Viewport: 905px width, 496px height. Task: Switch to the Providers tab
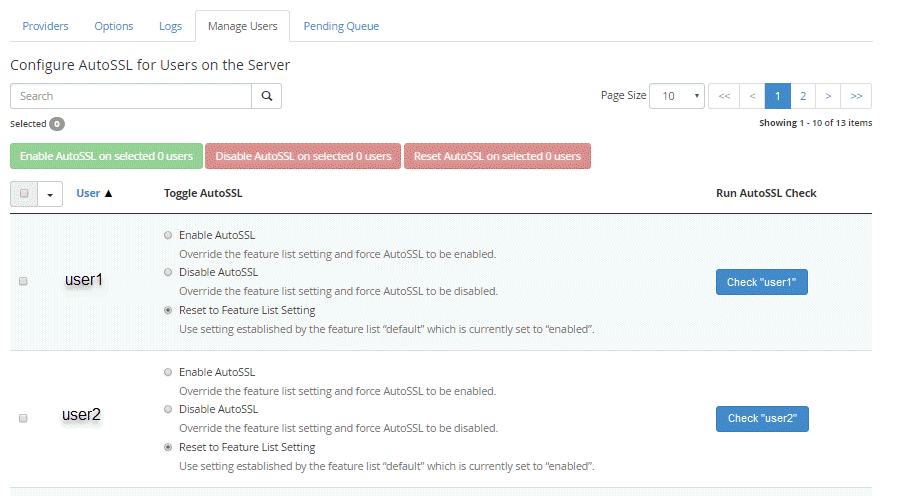click(45, 26)
